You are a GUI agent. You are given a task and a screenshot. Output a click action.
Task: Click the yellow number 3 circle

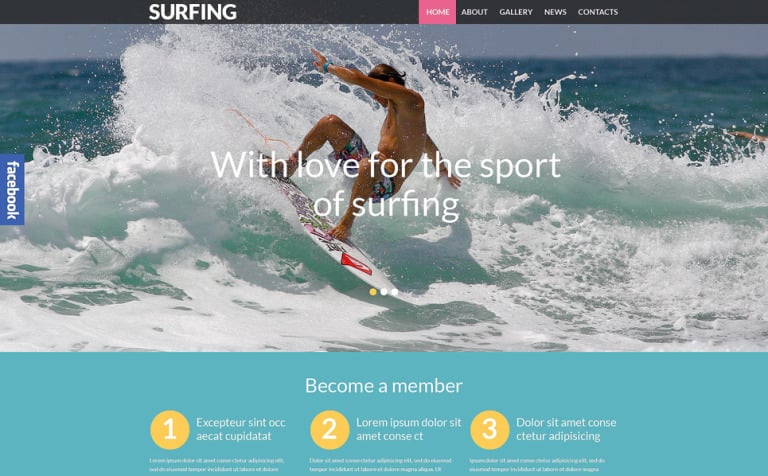click(490, 430)
